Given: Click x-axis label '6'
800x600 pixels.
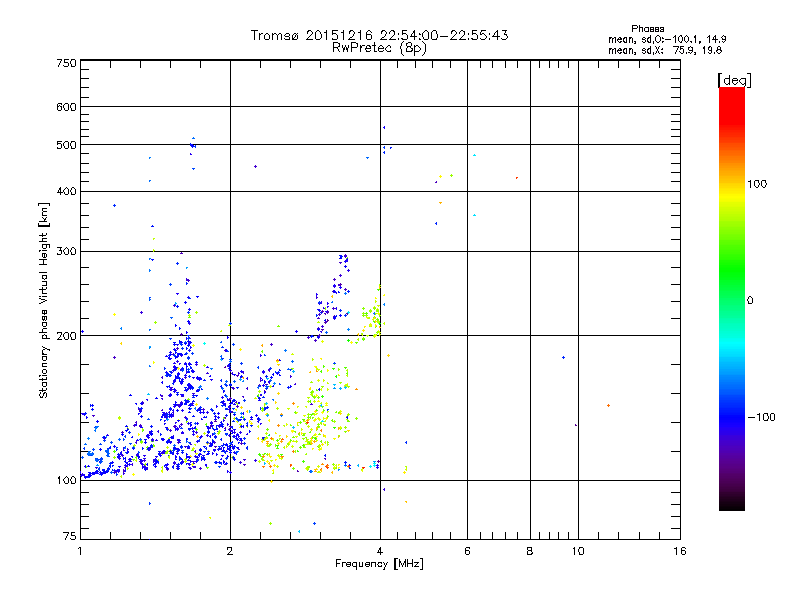Looking at the screenshot, I should tap(467, 551).
